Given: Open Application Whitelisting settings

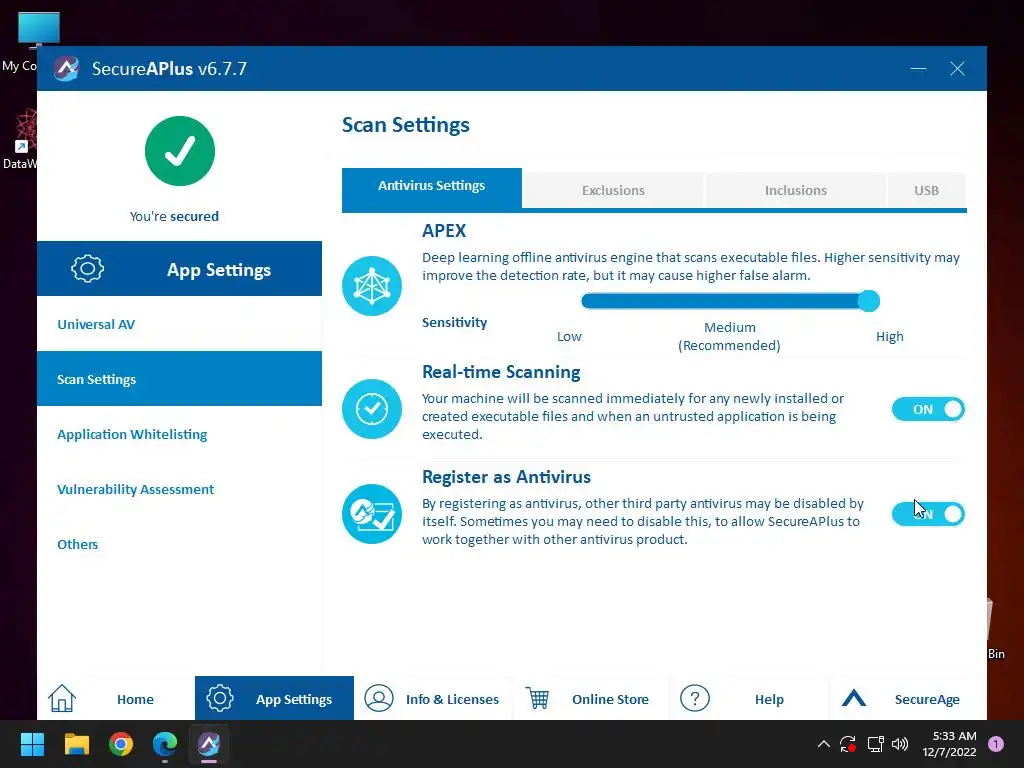Looking at the screenshot, I should [x=180, y=434].
